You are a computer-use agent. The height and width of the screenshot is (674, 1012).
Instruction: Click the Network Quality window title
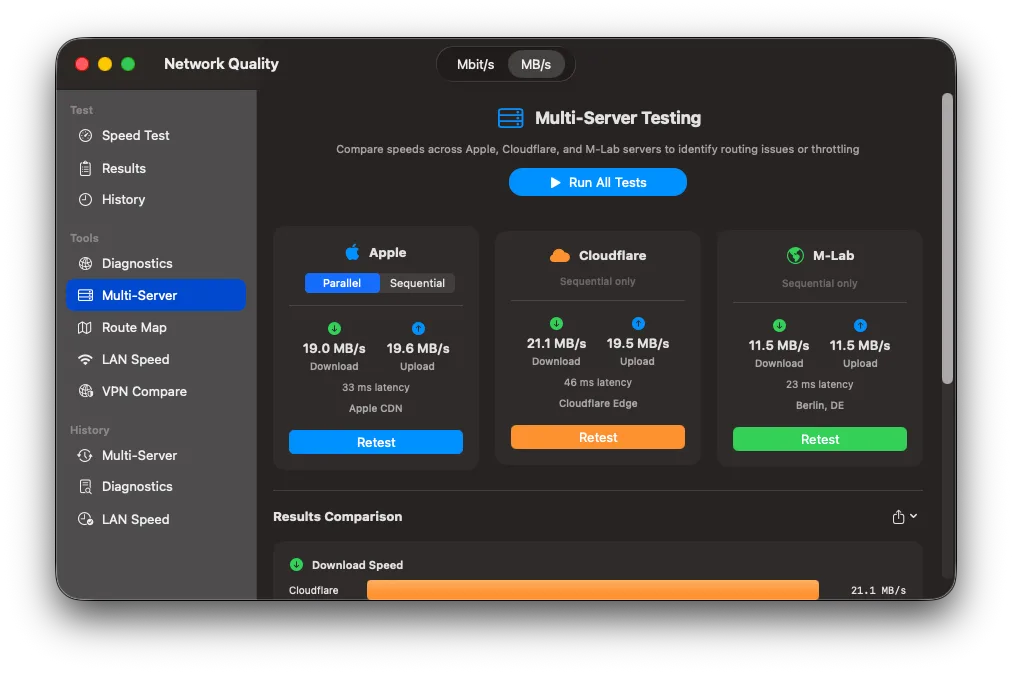coord(221,64)
